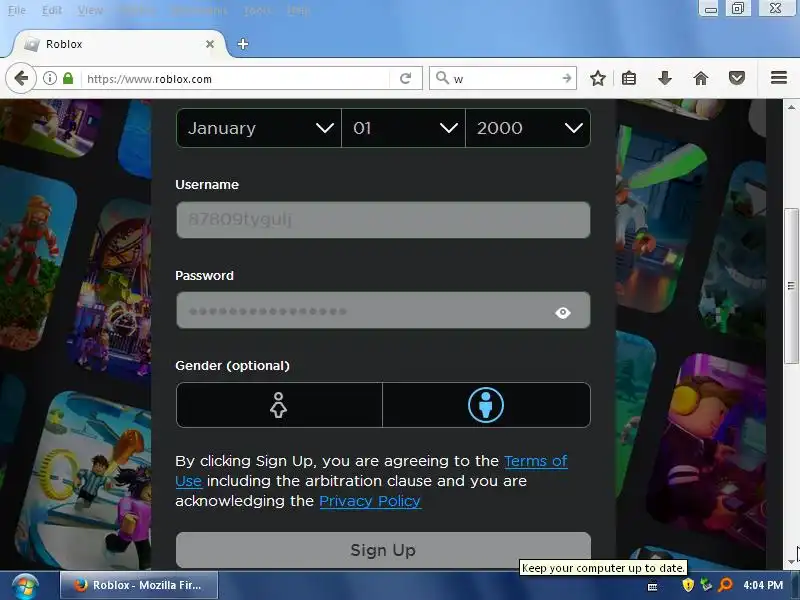Click the Pocket save icon
The image size is (800, 600).
[737, 78]
